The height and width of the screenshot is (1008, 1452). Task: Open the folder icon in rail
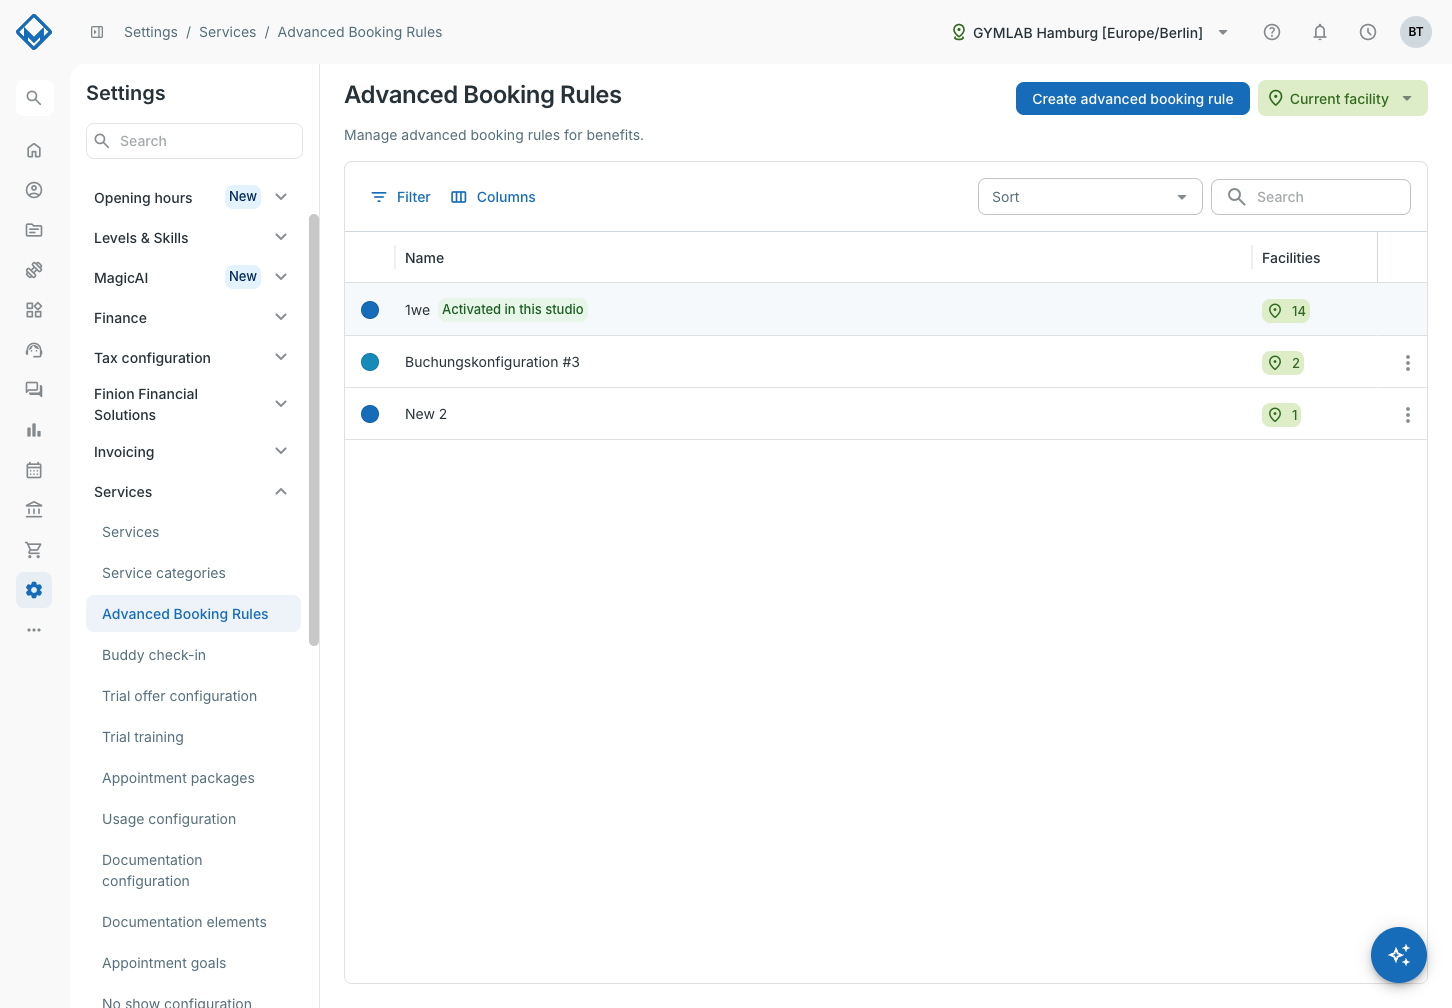point(34,230)
